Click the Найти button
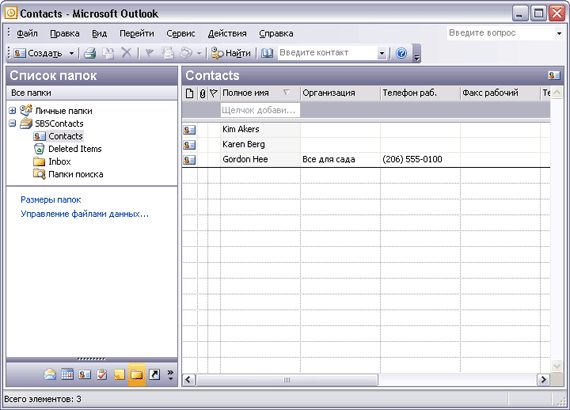The image size is (570, 410). tap(231, 53)
